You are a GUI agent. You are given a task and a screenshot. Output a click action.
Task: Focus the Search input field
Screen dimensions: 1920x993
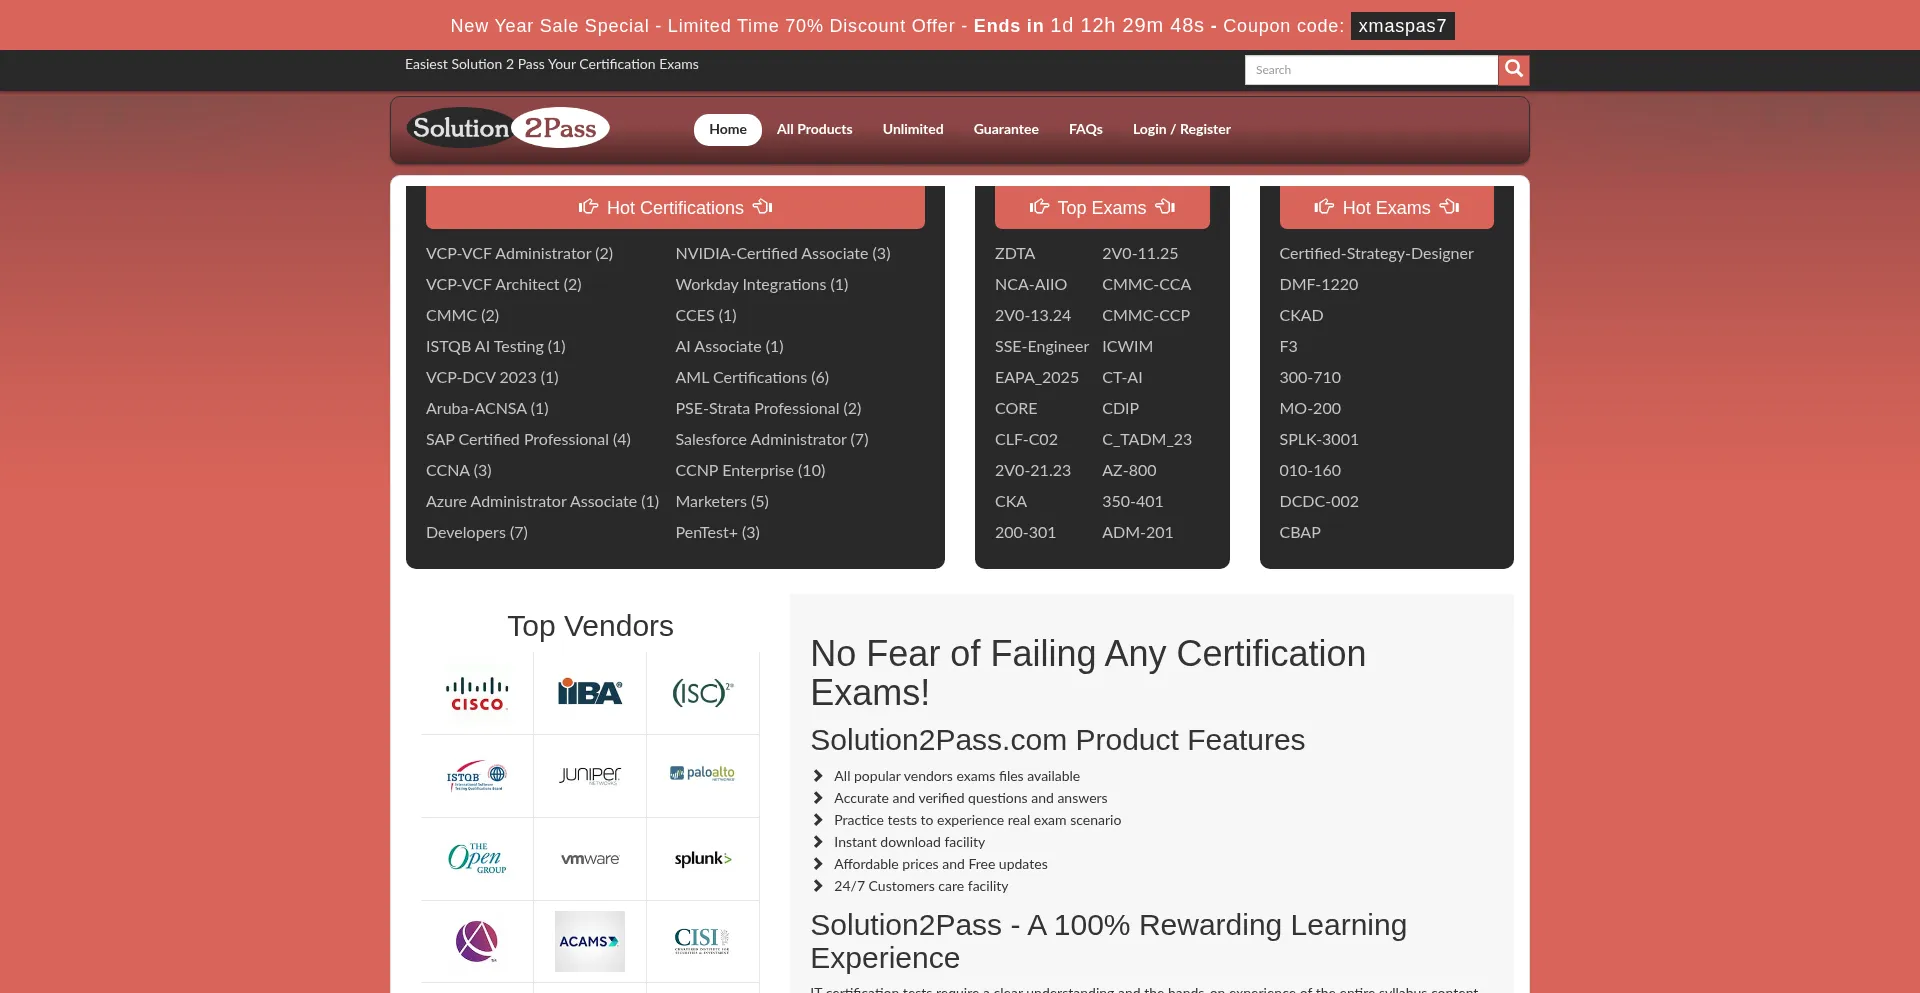tap(1370, 70)
